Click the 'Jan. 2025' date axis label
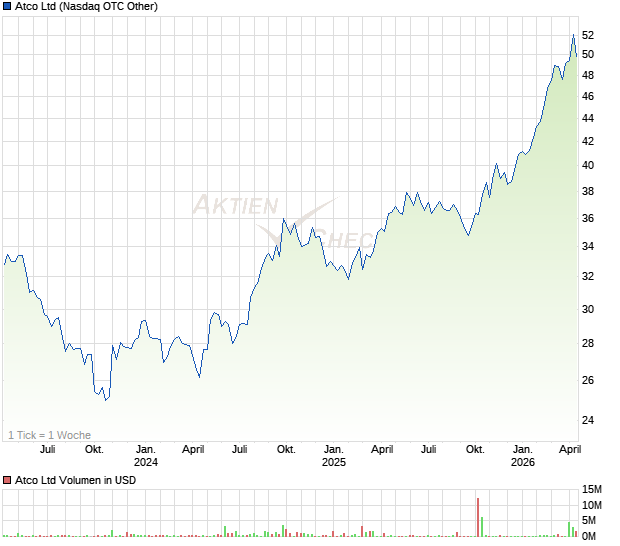Screen dimensions: 620x546 [334, 456]
